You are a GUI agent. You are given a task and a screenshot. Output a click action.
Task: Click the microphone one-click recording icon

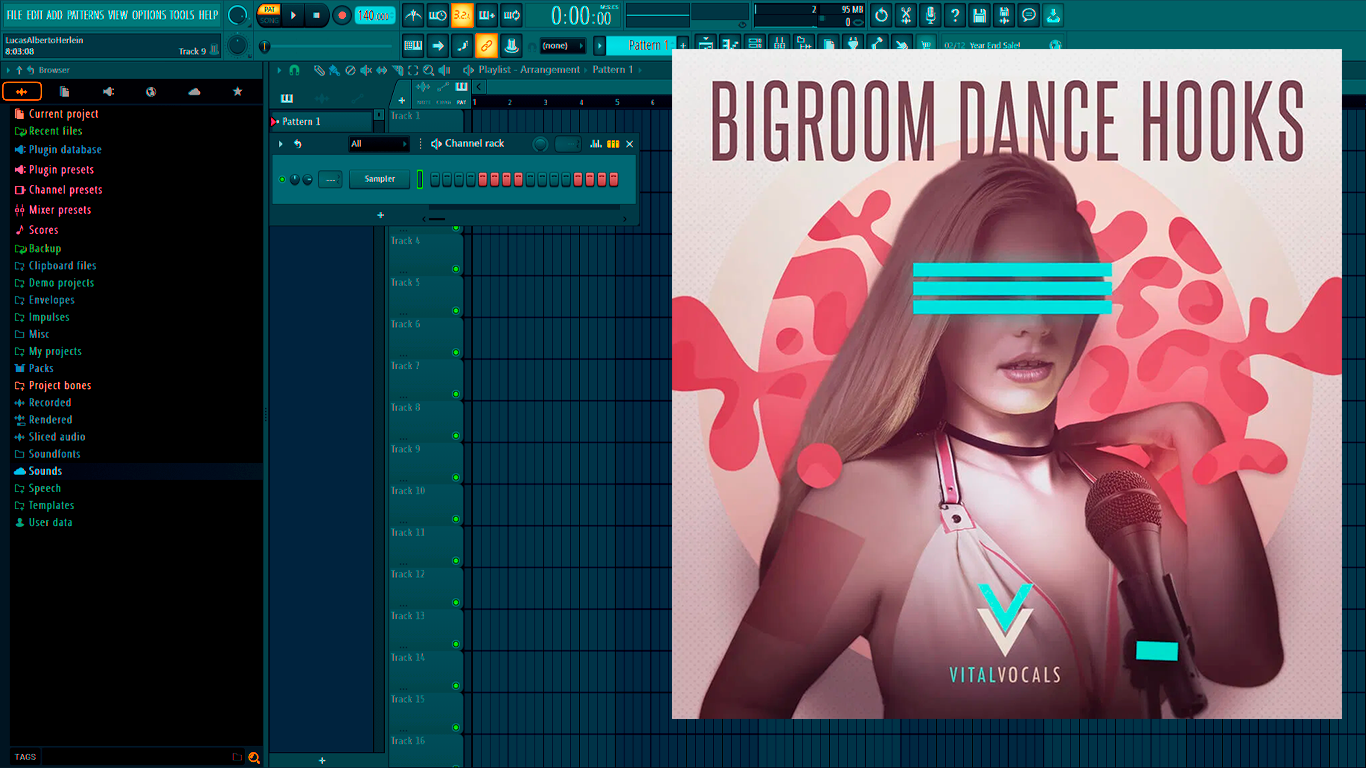[930, 15]
